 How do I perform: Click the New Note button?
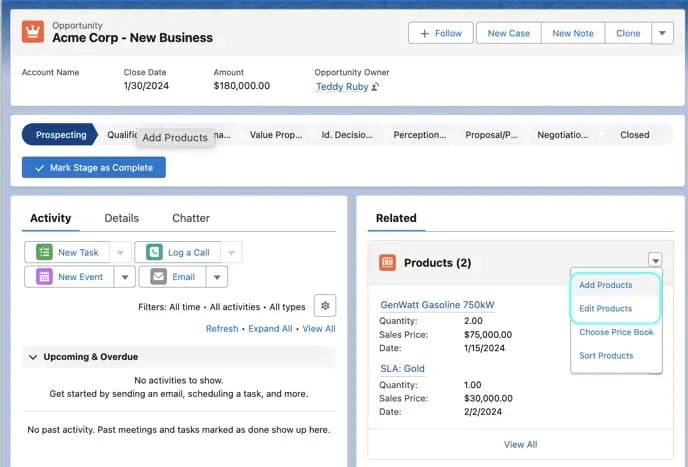coord(573,33)
